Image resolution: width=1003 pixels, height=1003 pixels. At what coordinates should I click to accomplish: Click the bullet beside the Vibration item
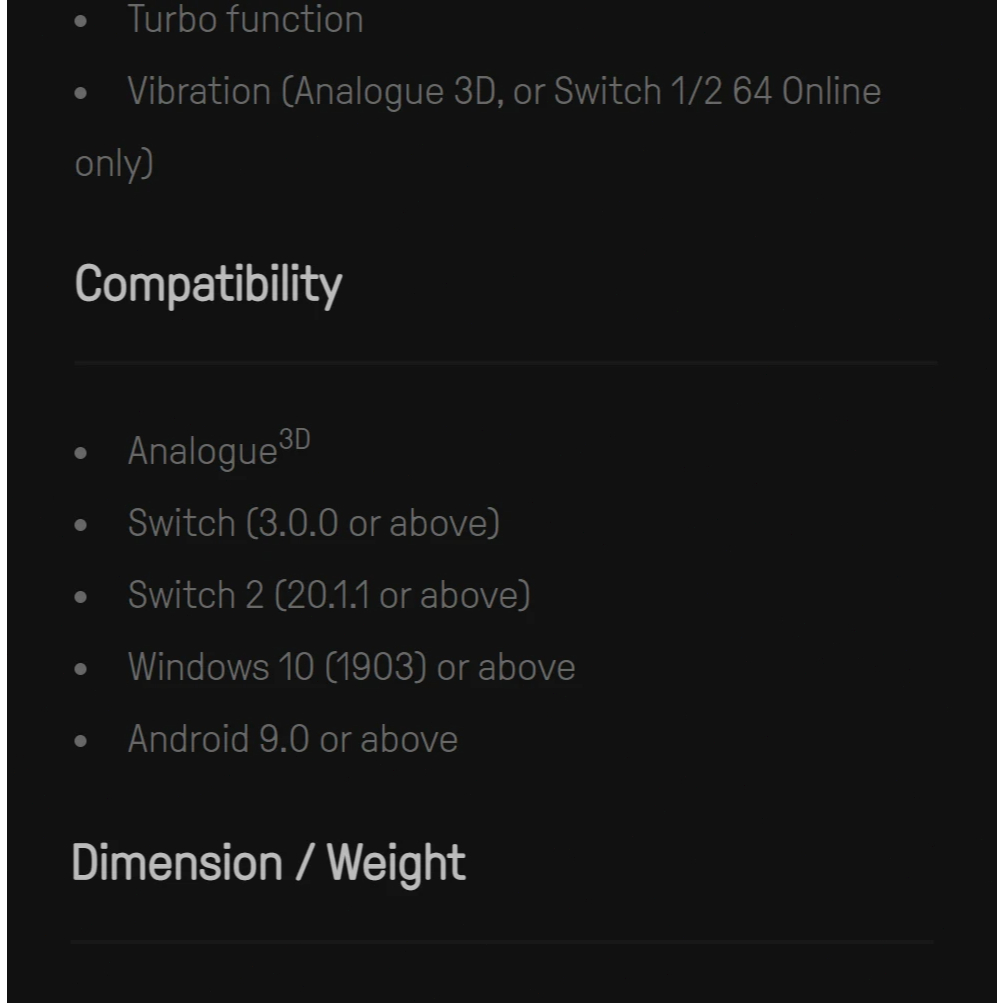[81, 94]
